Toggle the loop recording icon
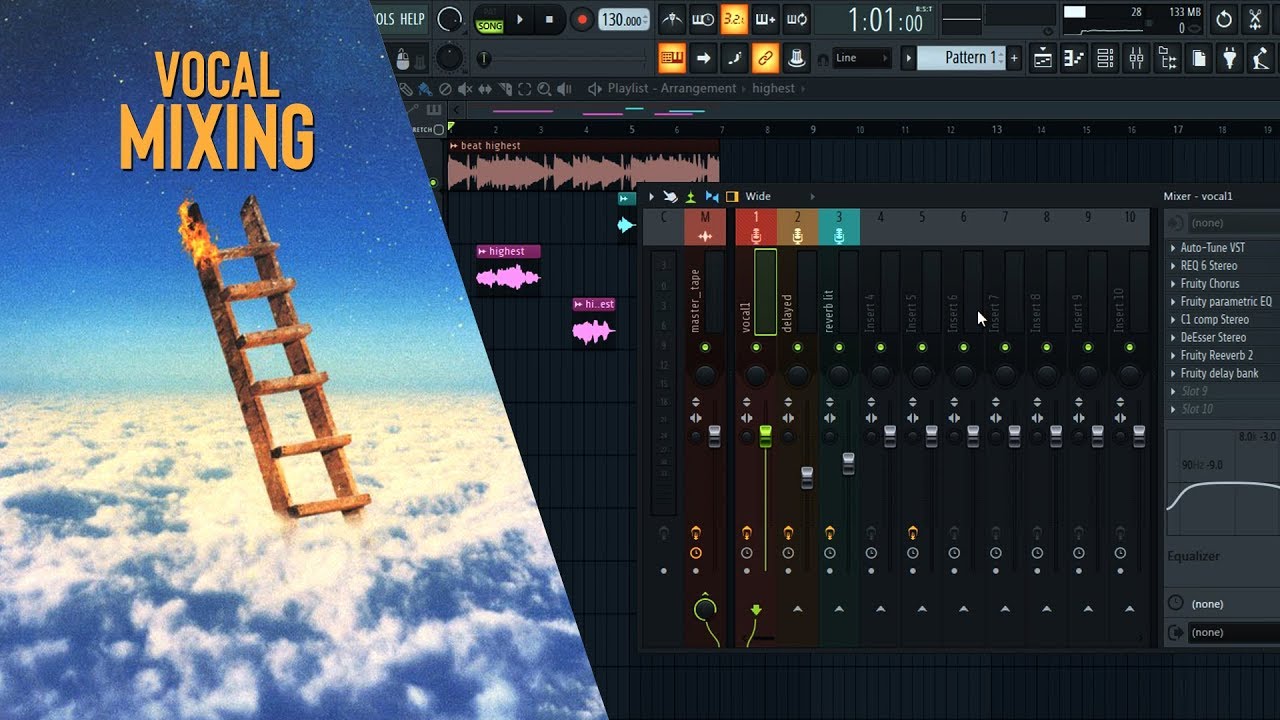 click(796, 19)
